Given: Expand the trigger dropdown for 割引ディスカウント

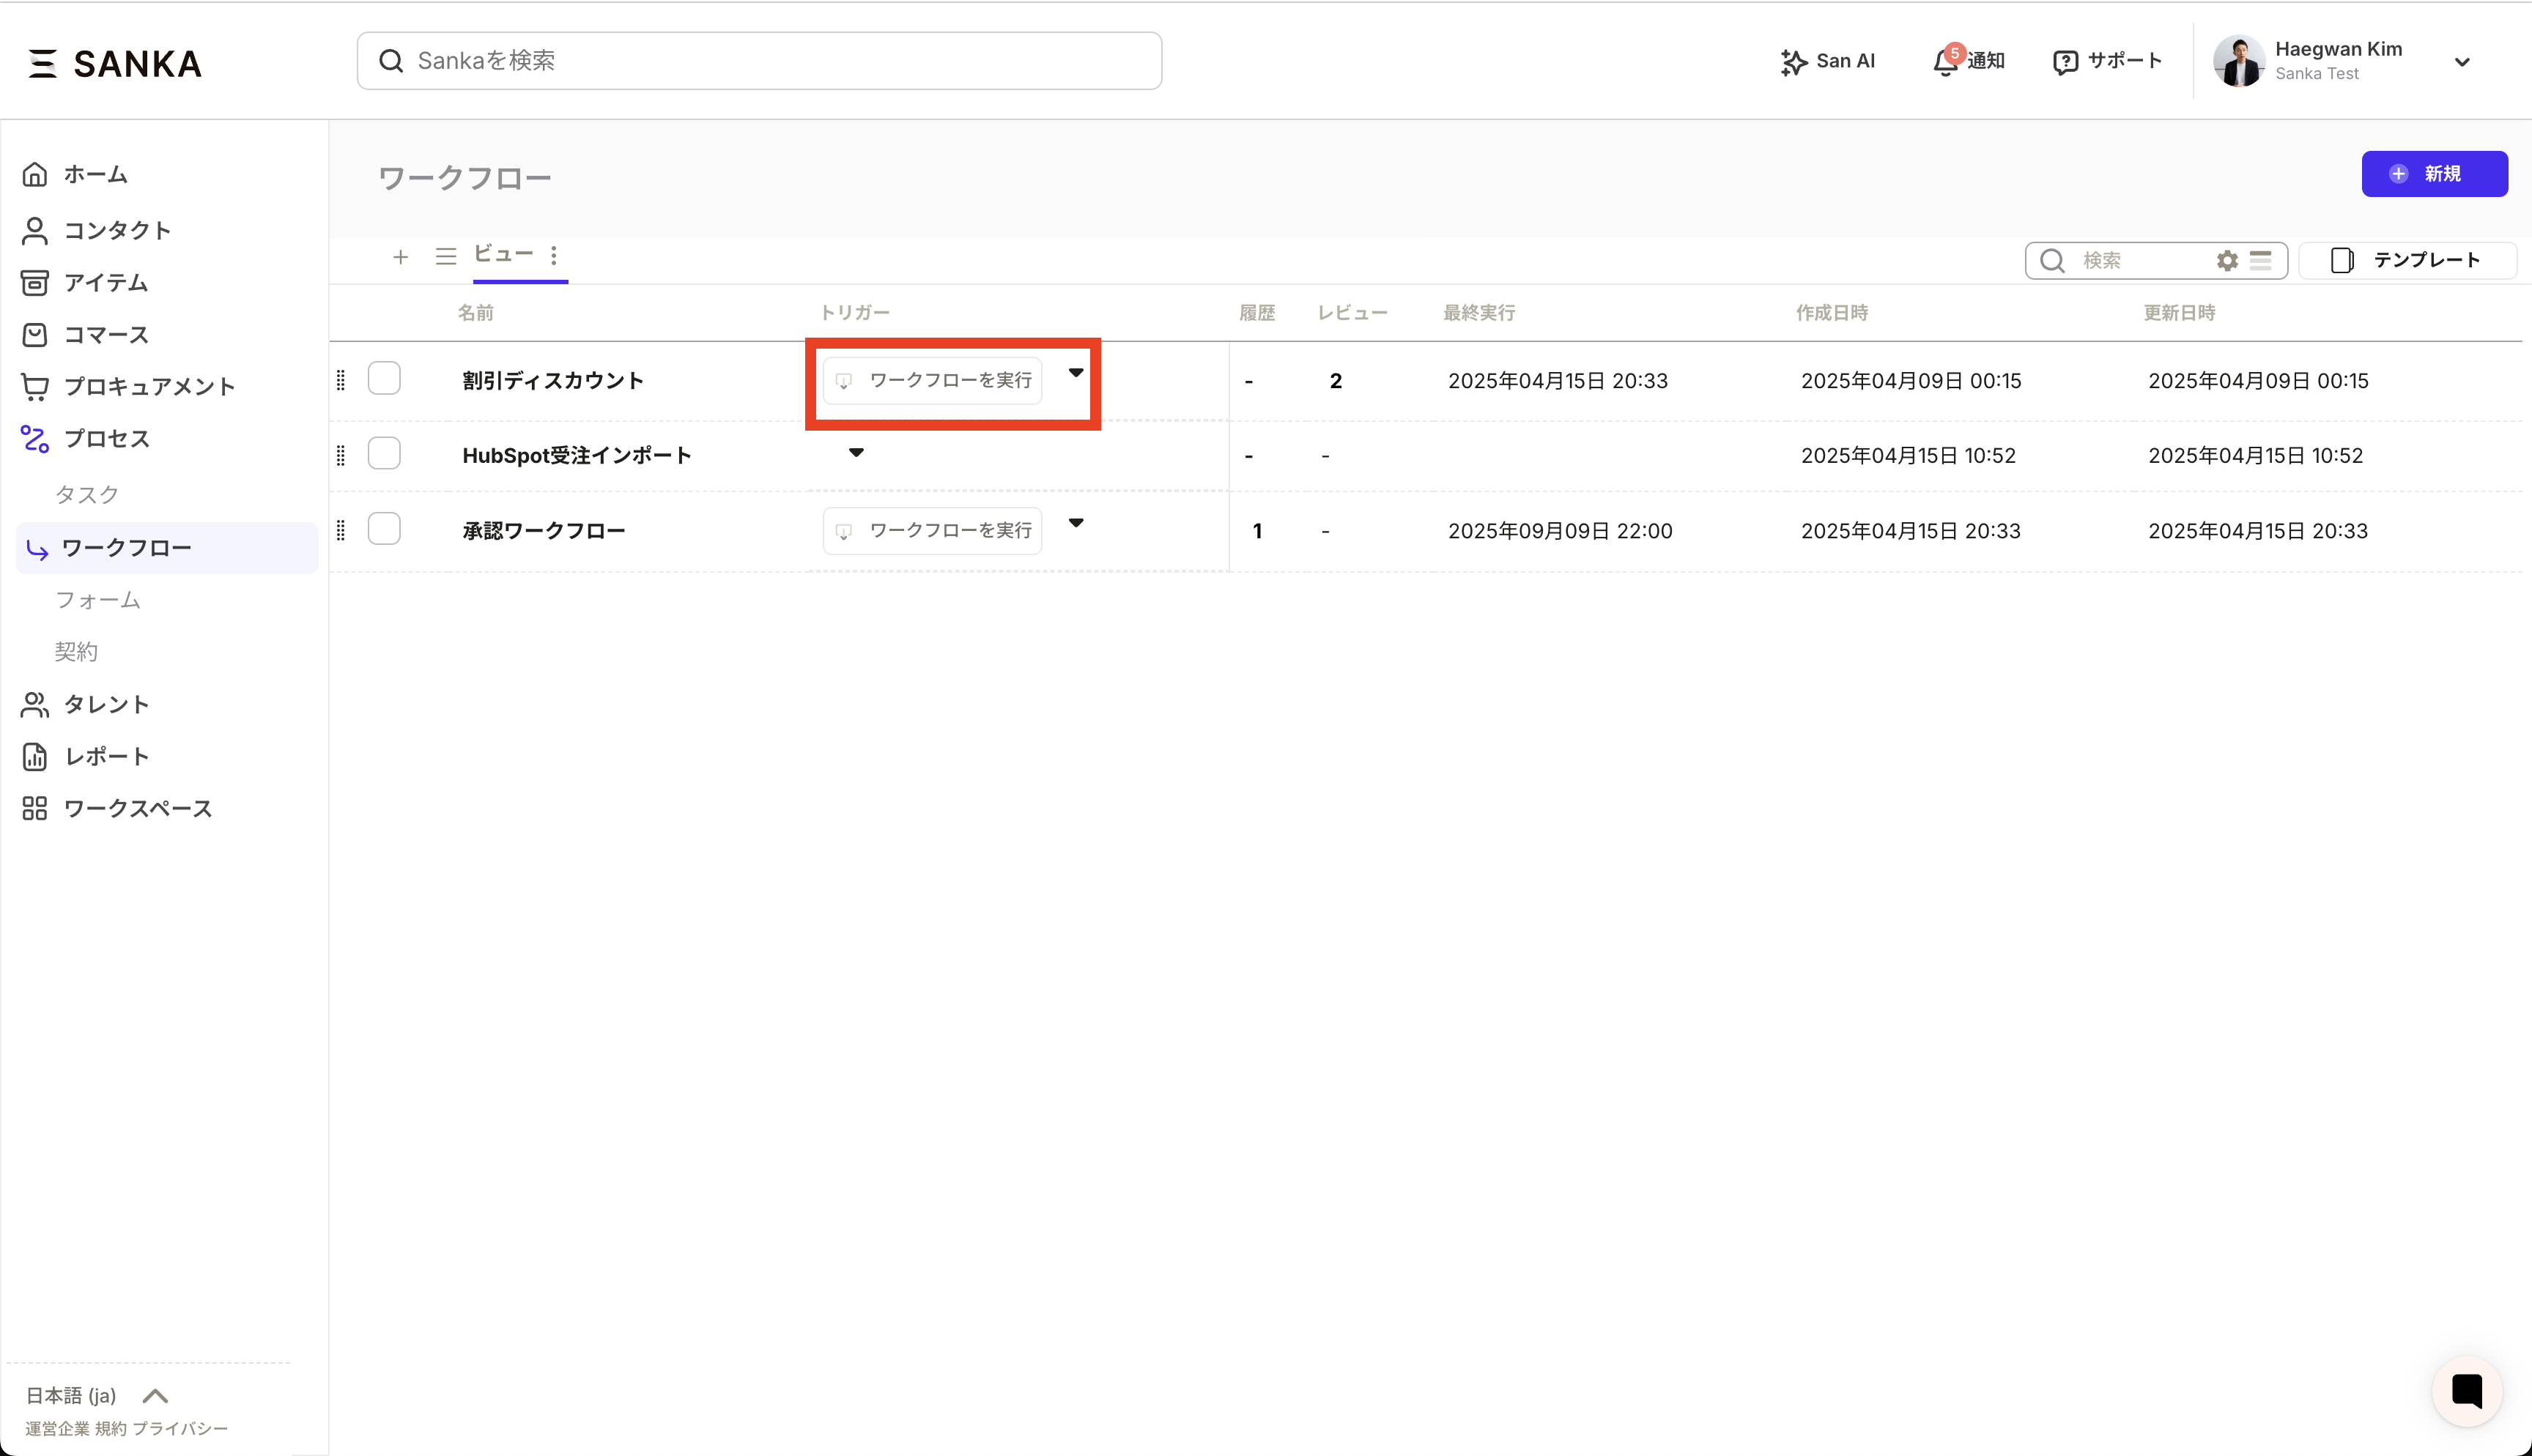Looking at the screenshot, I should pyautogui.click(x=1076, y=373).
